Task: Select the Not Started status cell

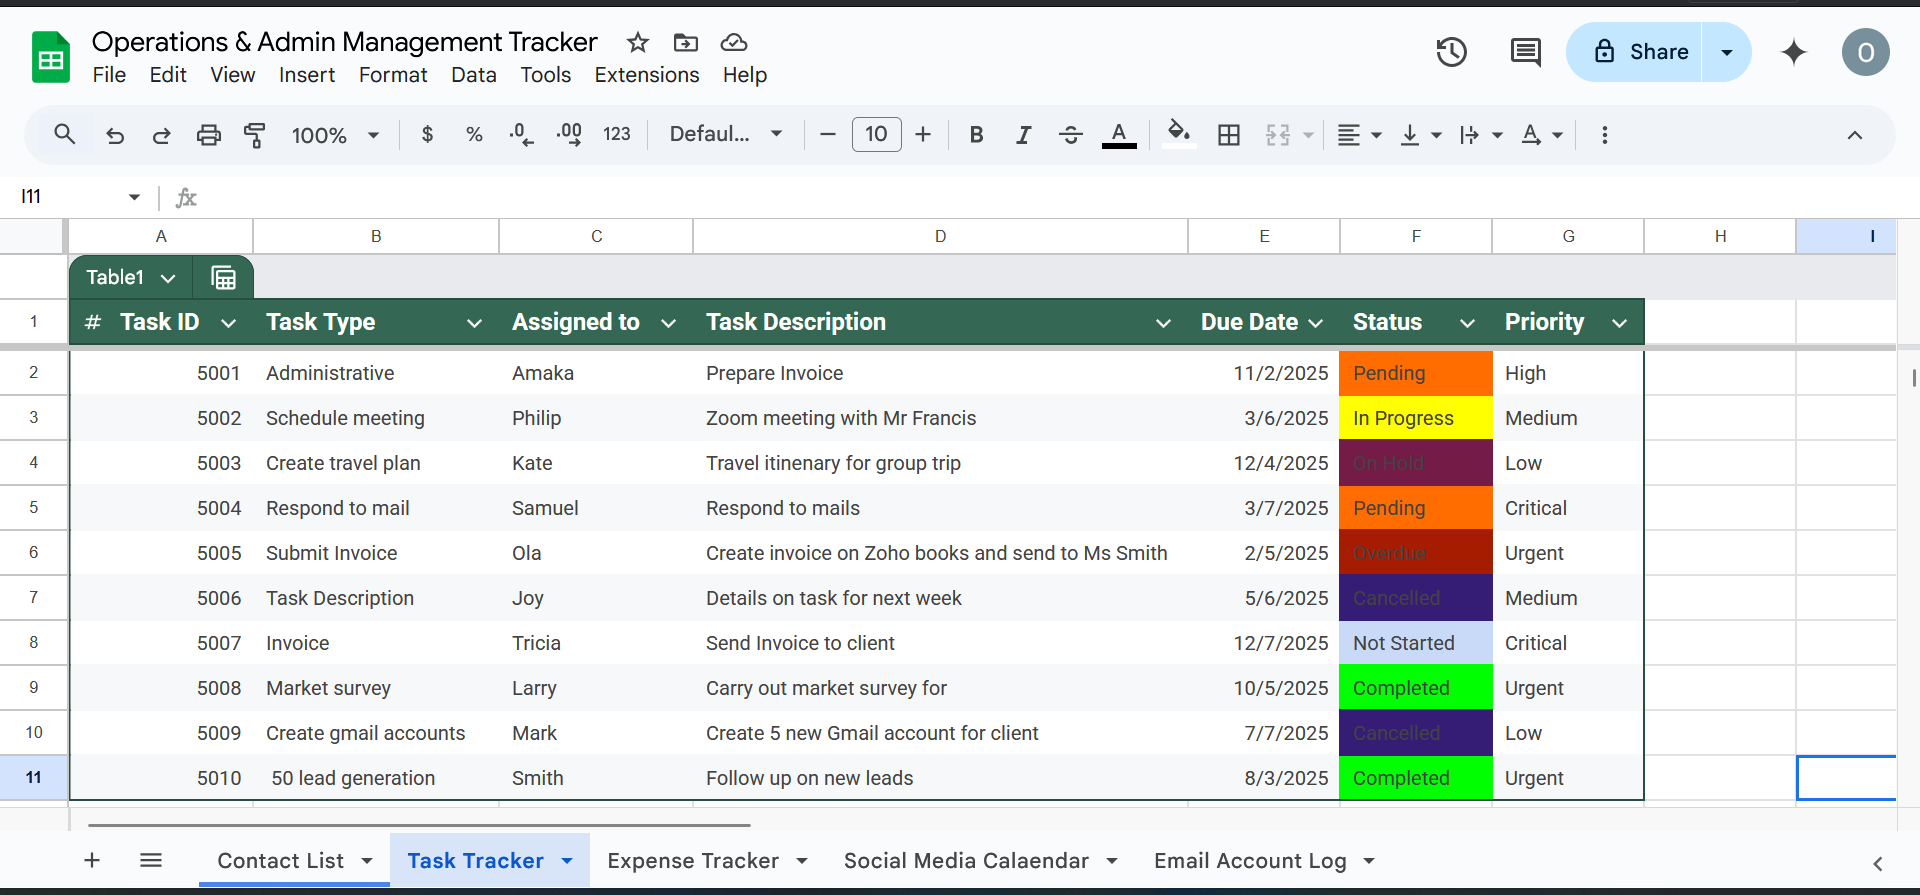Action: (1416, 643)
